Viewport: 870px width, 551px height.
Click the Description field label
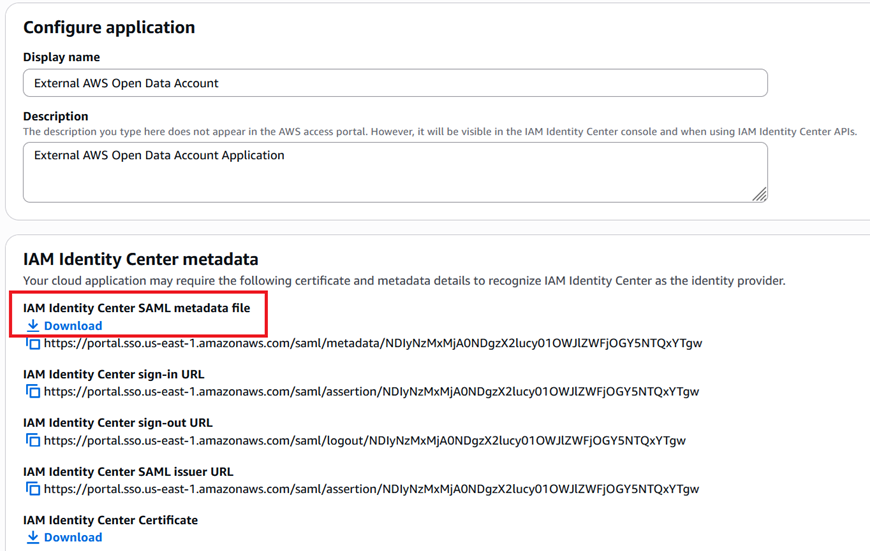click(56, 116)
